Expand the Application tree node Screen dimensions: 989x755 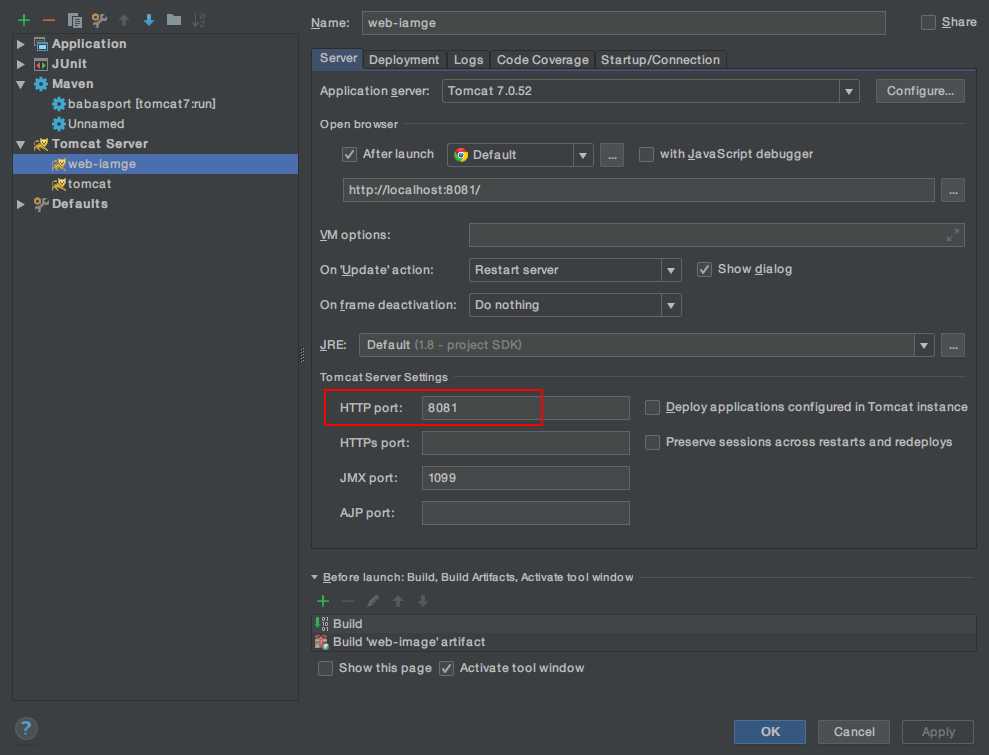tap(21, 44)
